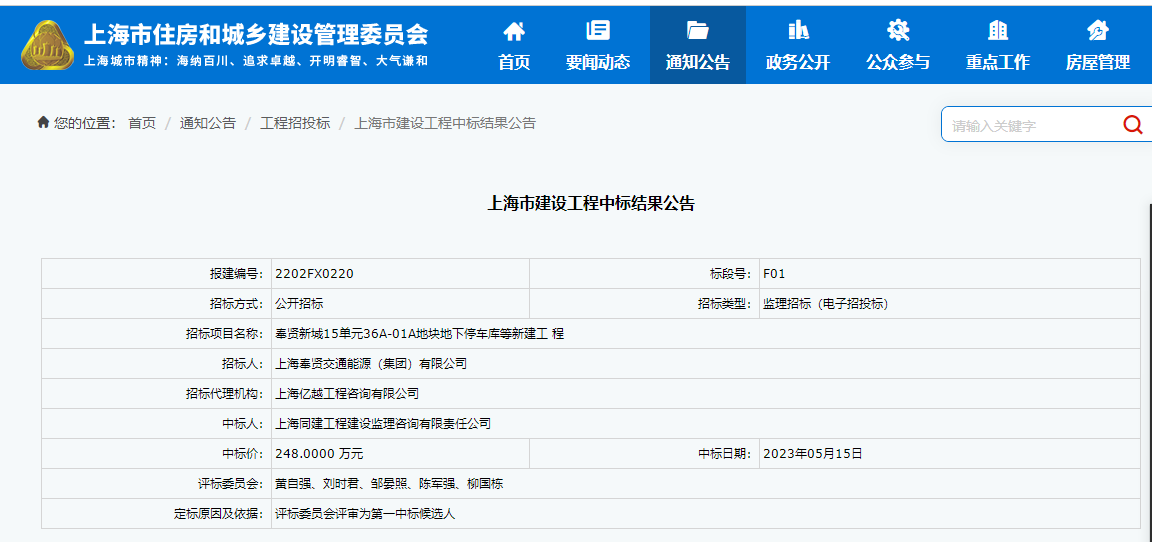Click the site title 上海市住房和城乡建设管理委员会

[256, 34]
